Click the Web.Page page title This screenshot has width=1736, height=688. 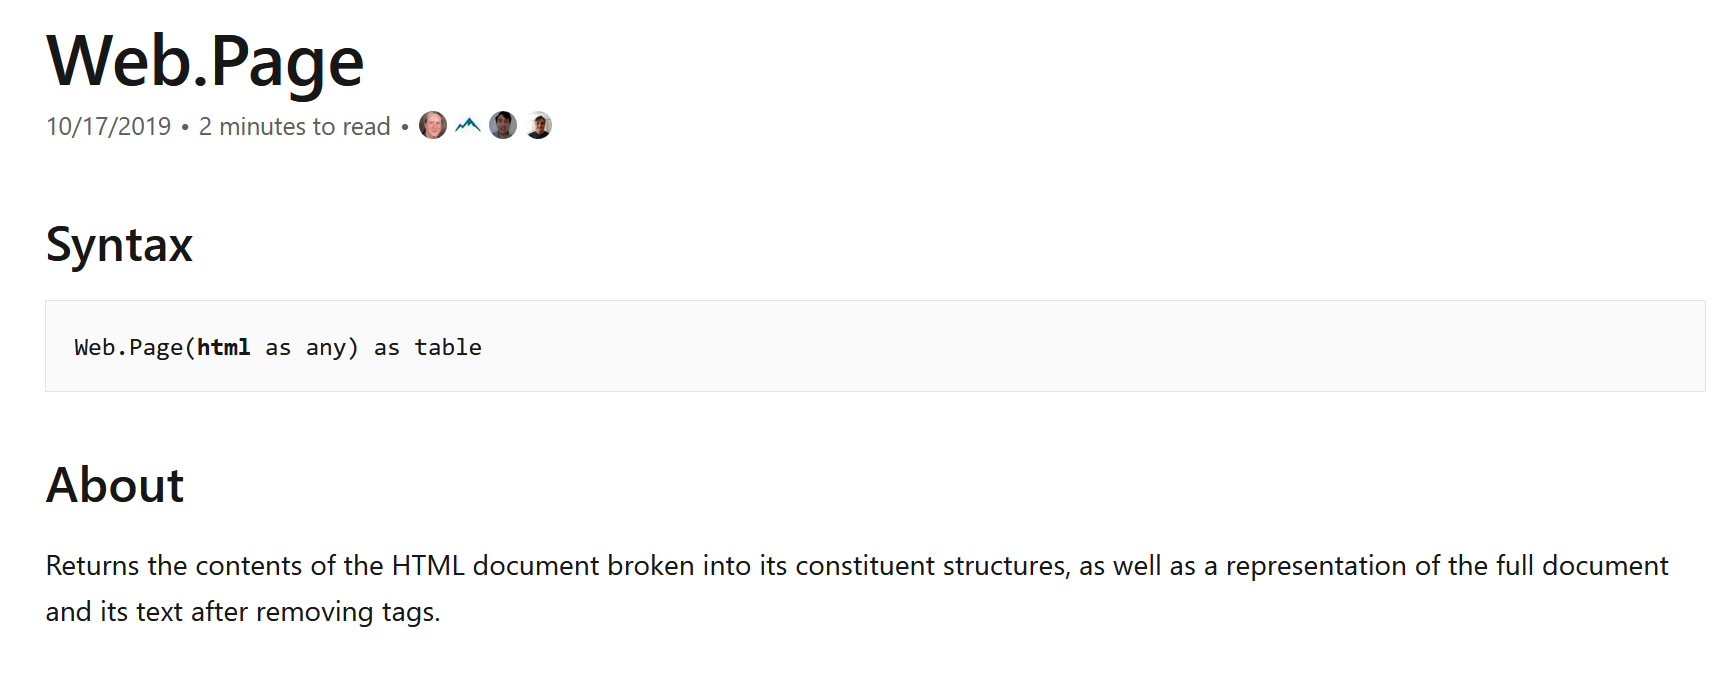[x=205, y=62]
